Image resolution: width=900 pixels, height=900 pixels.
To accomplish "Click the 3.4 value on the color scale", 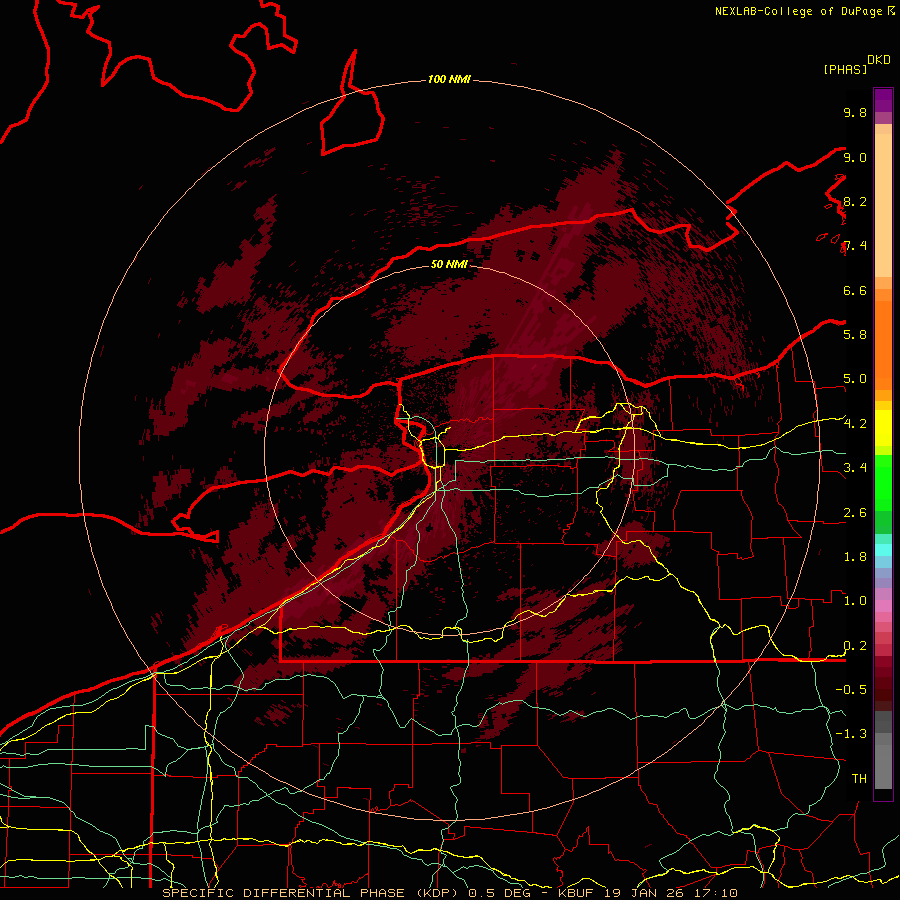I will pyautogui.click(x=855, y=468).
